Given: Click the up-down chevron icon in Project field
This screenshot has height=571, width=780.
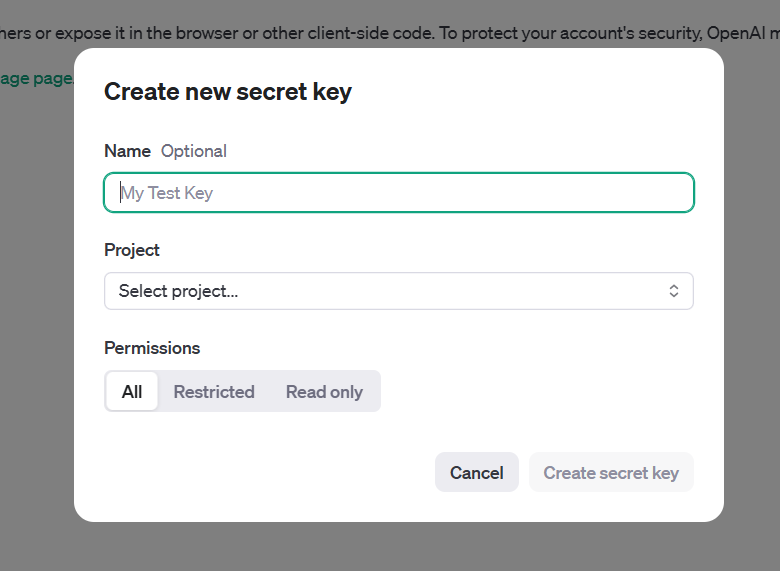Looking at the screenshot, I should pyautogui.click(x=674, y=291).
